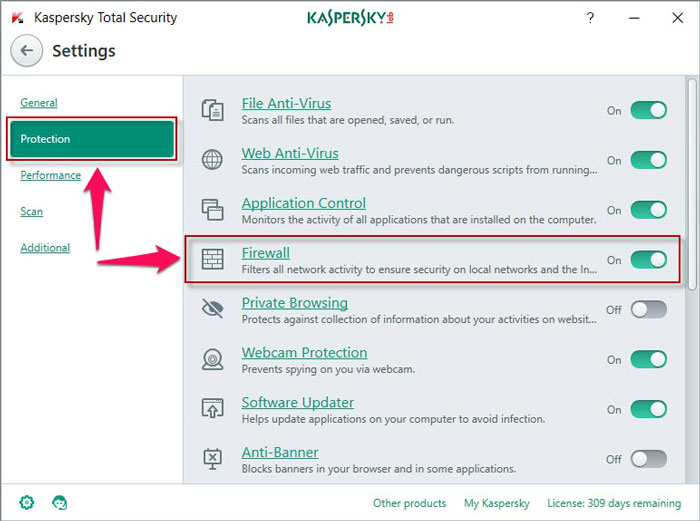Open the Application Control link

[x=304, y=203]
